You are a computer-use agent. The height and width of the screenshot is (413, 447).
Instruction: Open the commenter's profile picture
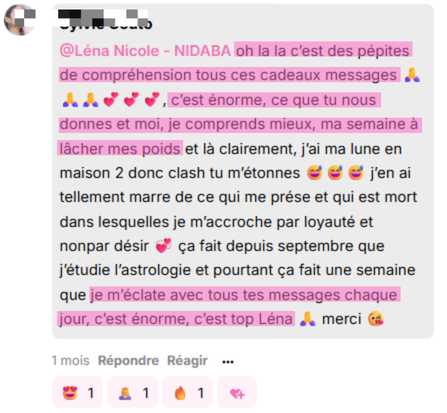point(20,20)
